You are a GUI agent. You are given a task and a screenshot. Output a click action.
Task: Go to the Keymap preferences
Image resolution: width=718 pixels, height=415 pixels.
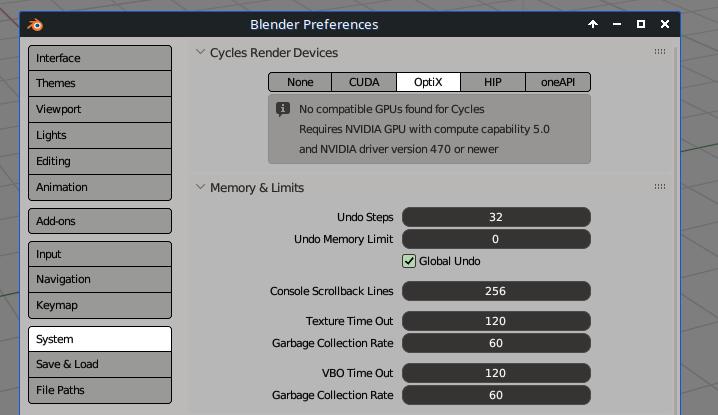click(100, 305)
